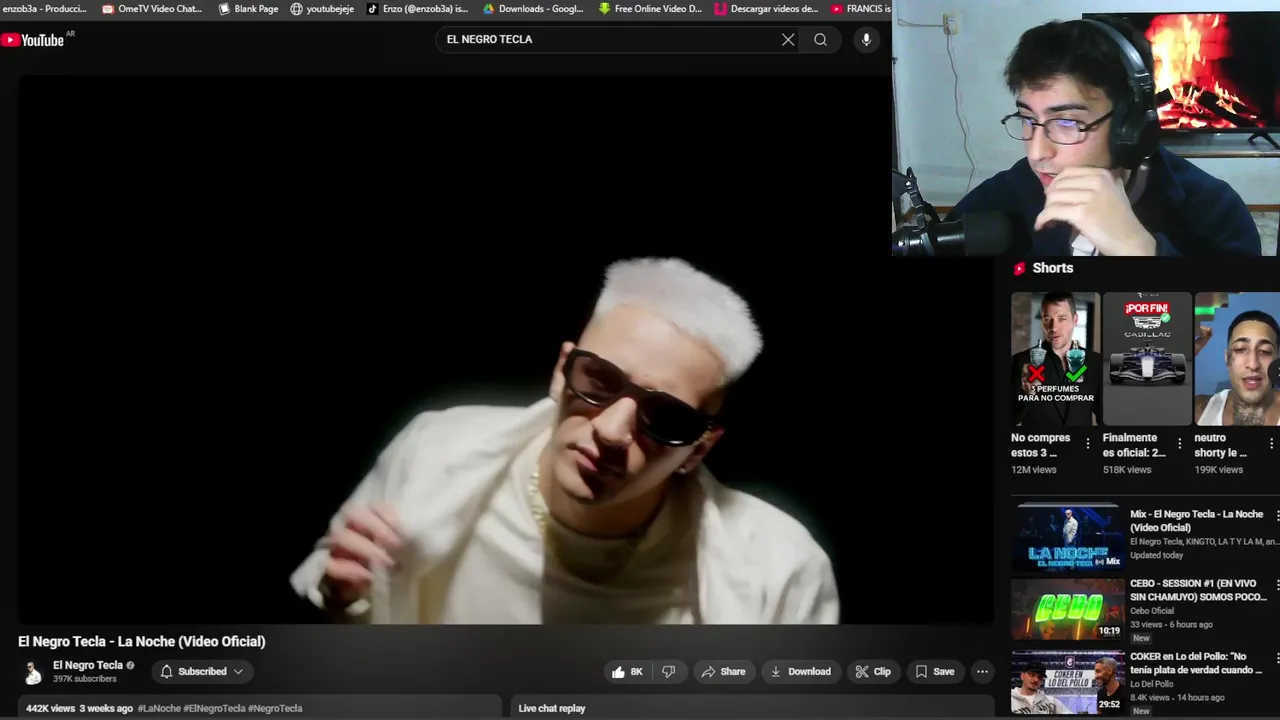The image size is (1280, 720).
Task: Open the 'Finalmente es oficial' short thumbnail
Action: tap(1147, 358)
